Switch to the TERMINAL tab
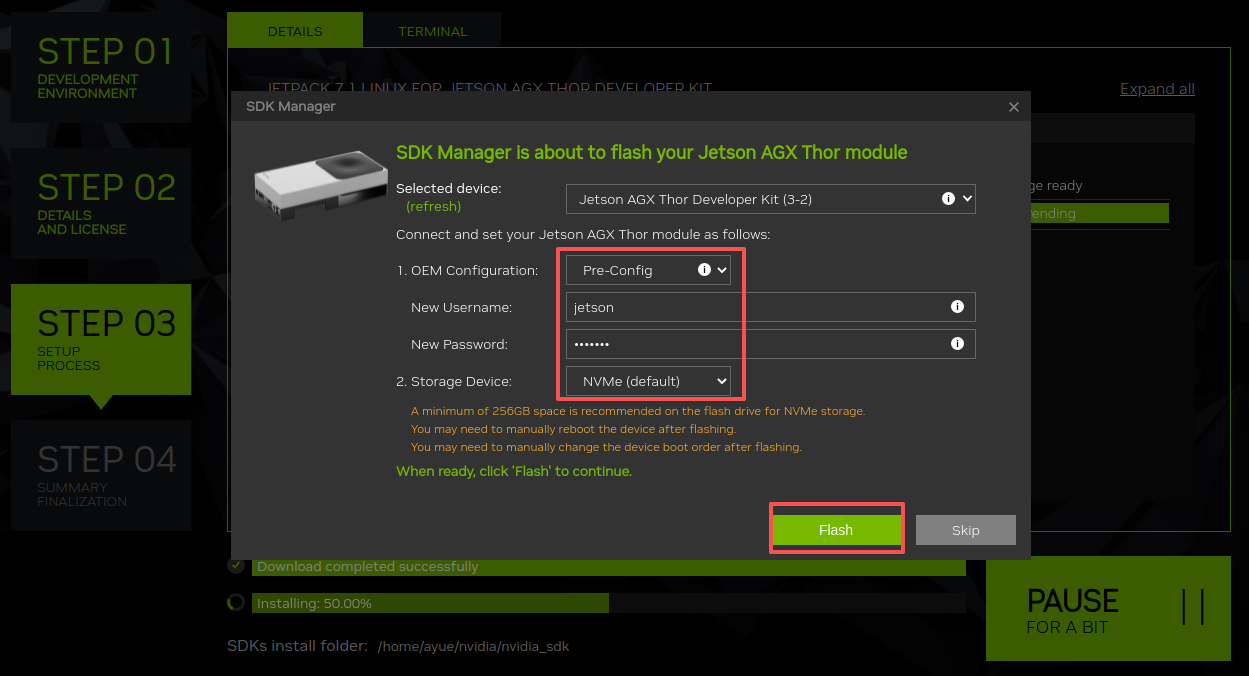Screen dimensions: 1249x676 433,31
